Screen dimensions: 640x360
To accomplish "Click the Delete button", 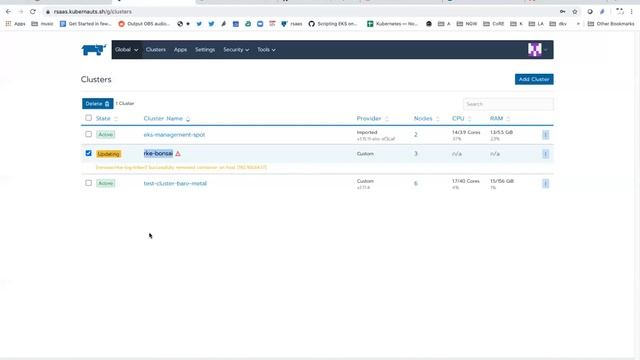I will tap(98, 104).
